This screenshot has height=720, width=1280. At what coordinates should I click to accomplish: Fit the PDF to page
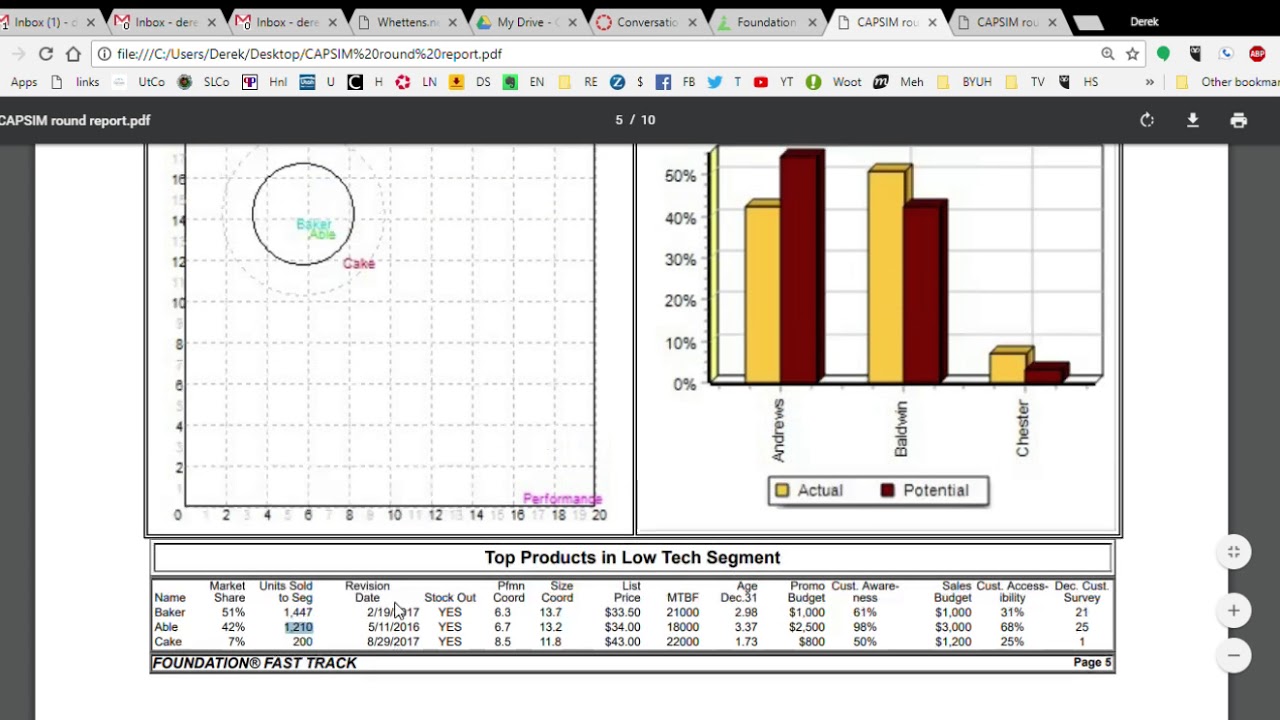[1234, 552]
